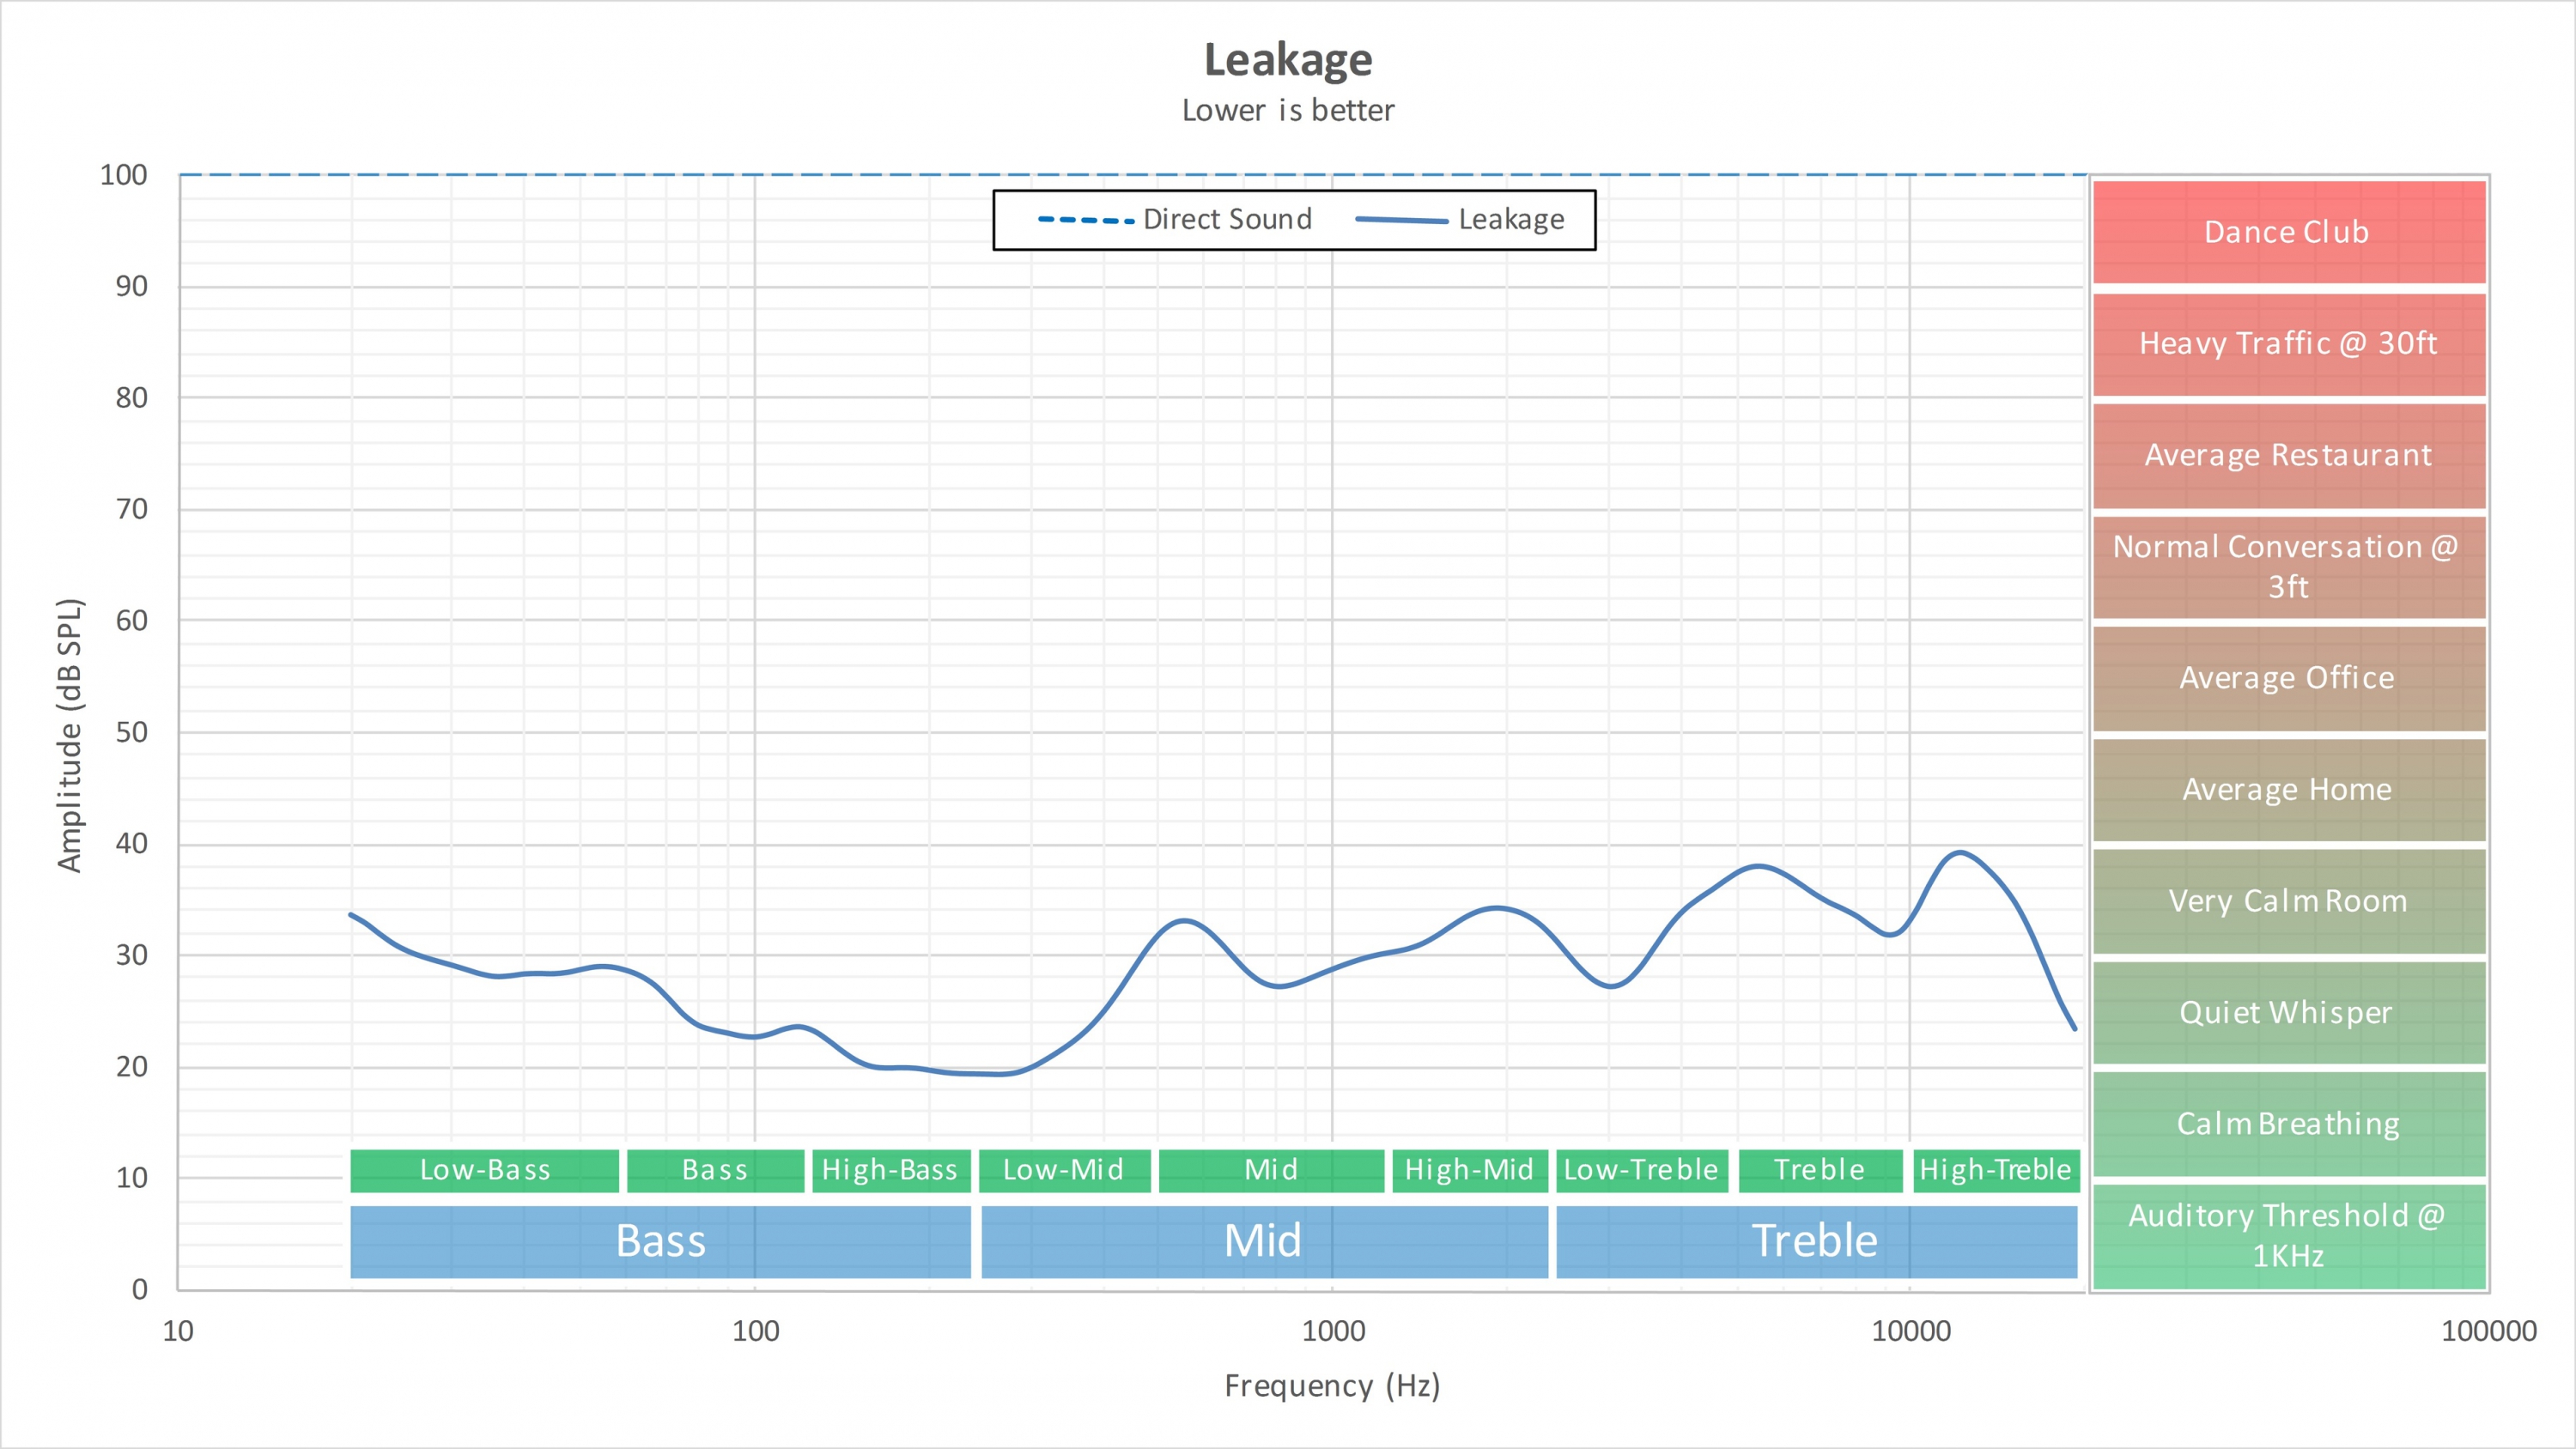
Task: Select the Heavy Traffic @ 30ft block
Action: coord(2288,344)
